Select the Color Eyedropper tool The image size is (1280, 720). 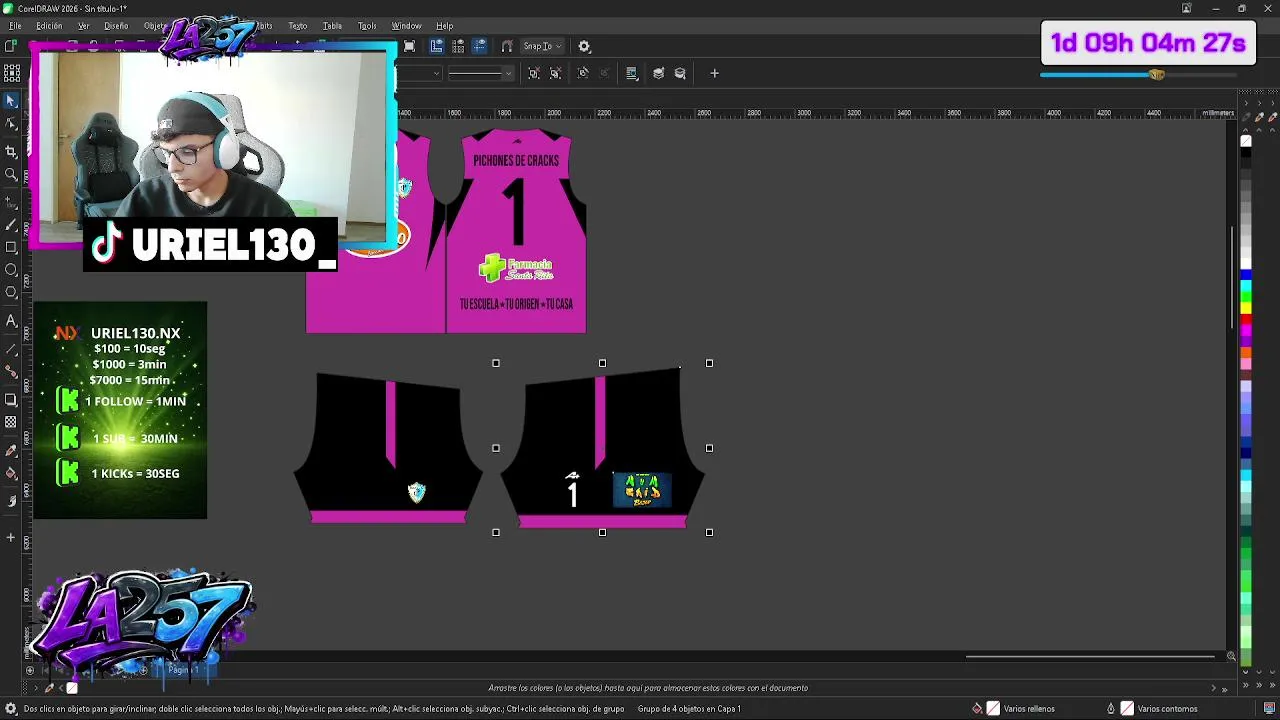(11, 451)
